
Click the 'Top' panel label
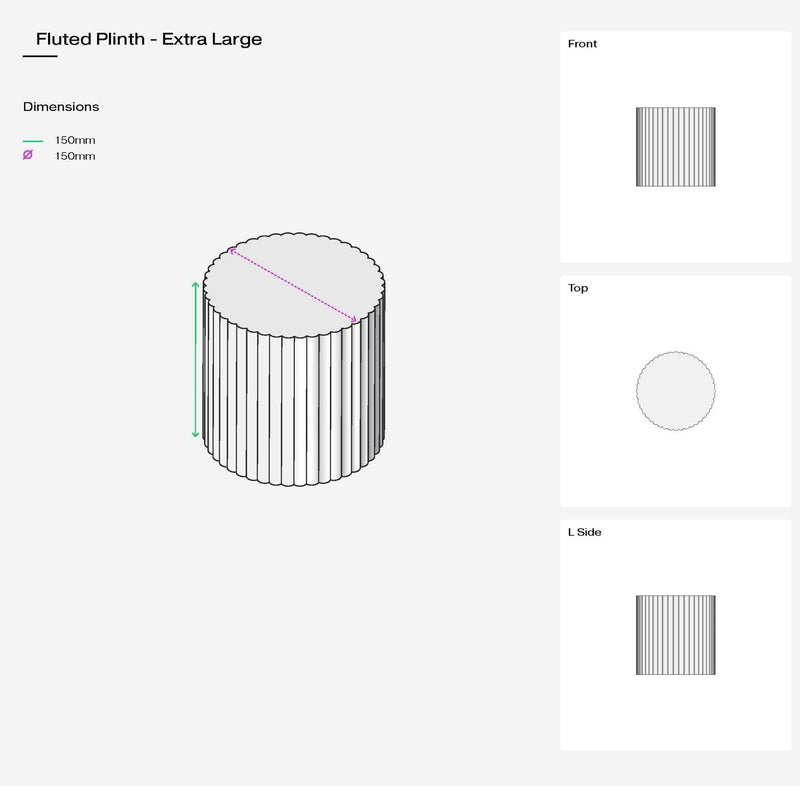578,288
